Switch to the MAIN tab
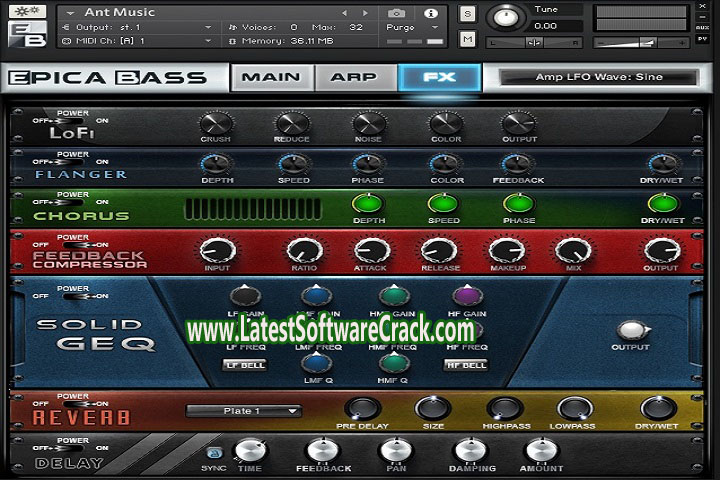This screenshot has width=720, height=480. pyautogui.click(x=271, y=77)
